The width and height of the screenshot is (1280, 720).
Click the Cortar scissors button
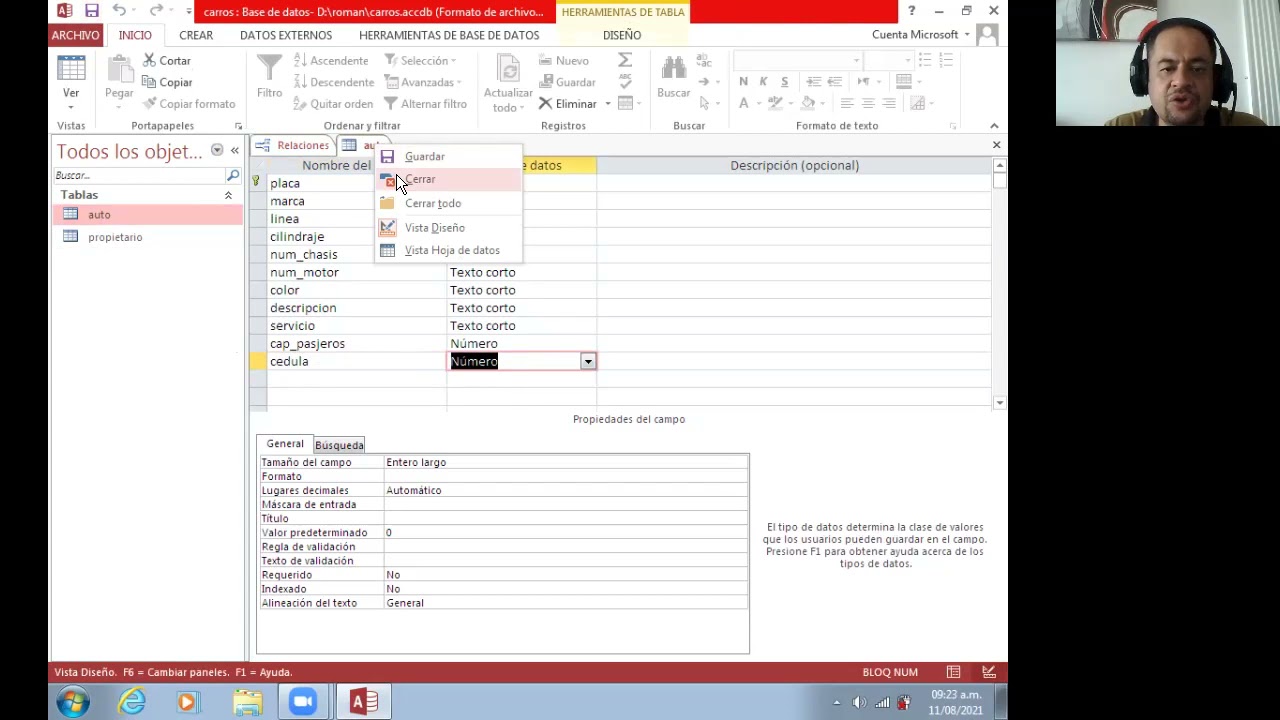click(x=166, y=61)
